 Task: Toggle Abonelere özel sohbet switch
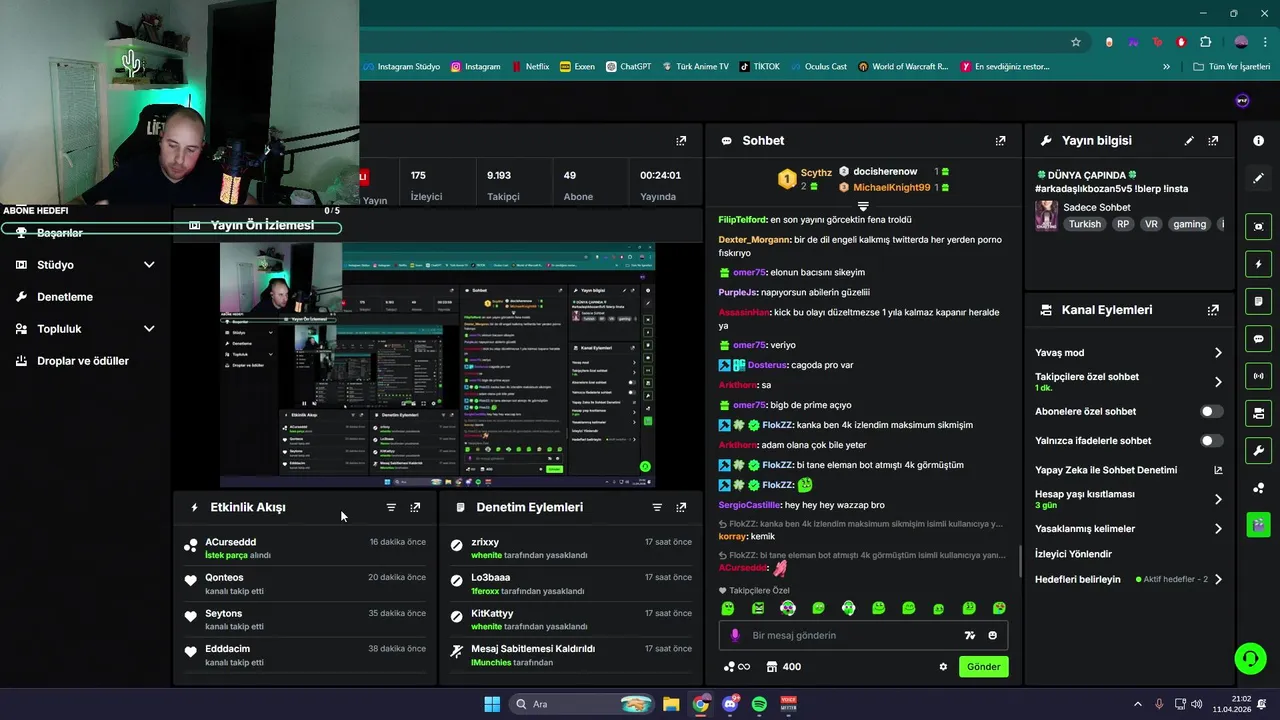(1211, 411)
